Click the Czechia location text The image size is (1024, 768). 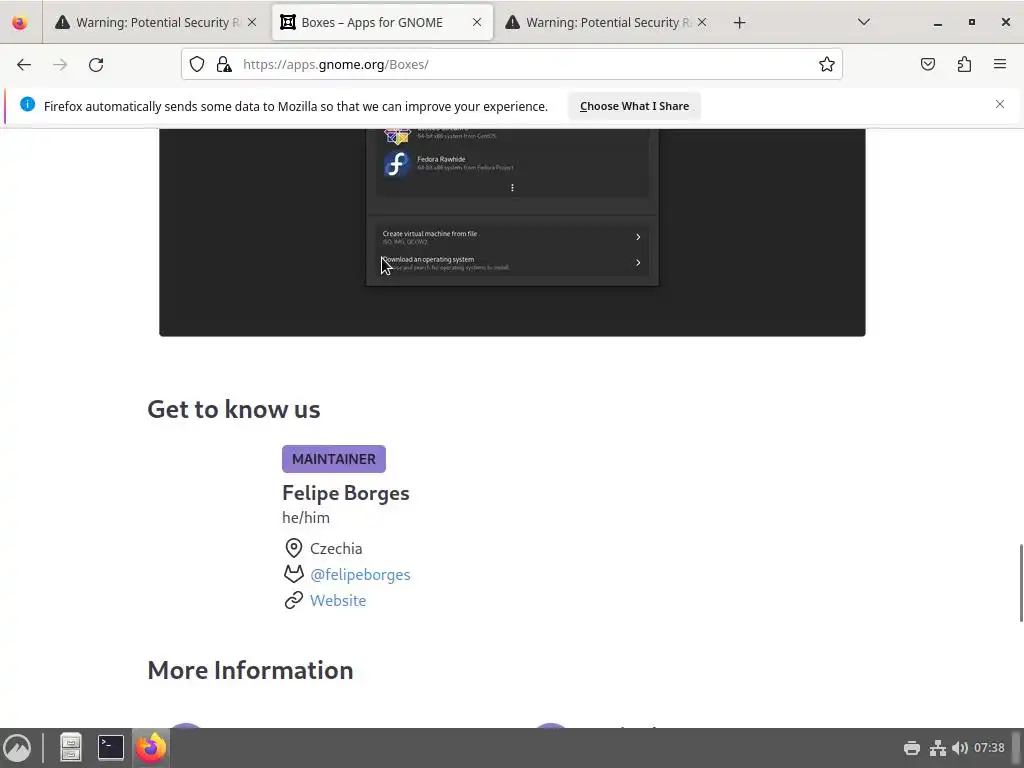[336, 549]
